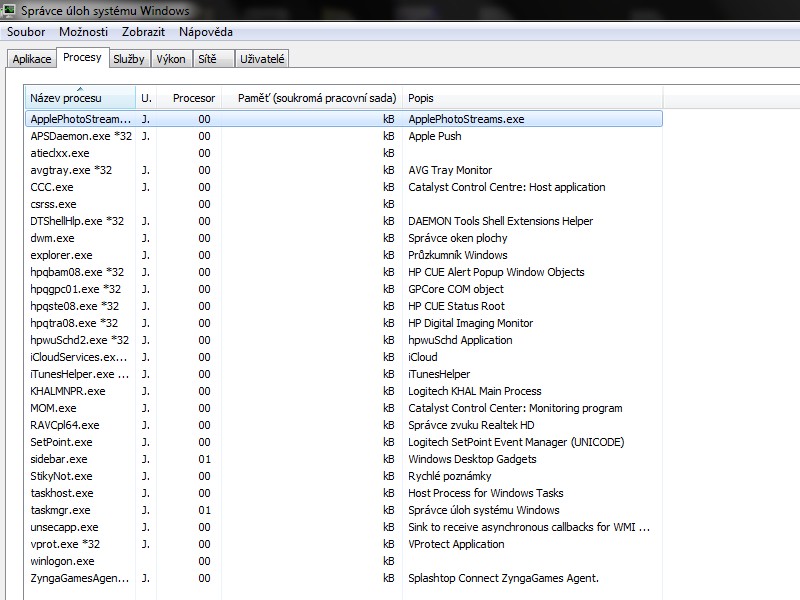The width and height of the screenshot is (800, 600).
Task: Open the Nápověda menu
Action: click(x=206, y=32)
